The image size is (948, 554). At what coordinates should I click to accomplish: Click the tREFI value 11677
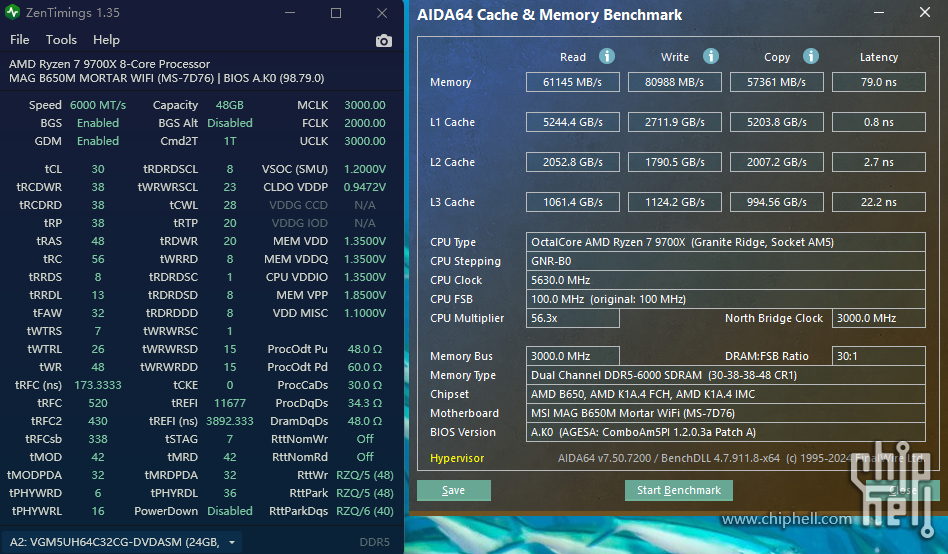[230, 403]
